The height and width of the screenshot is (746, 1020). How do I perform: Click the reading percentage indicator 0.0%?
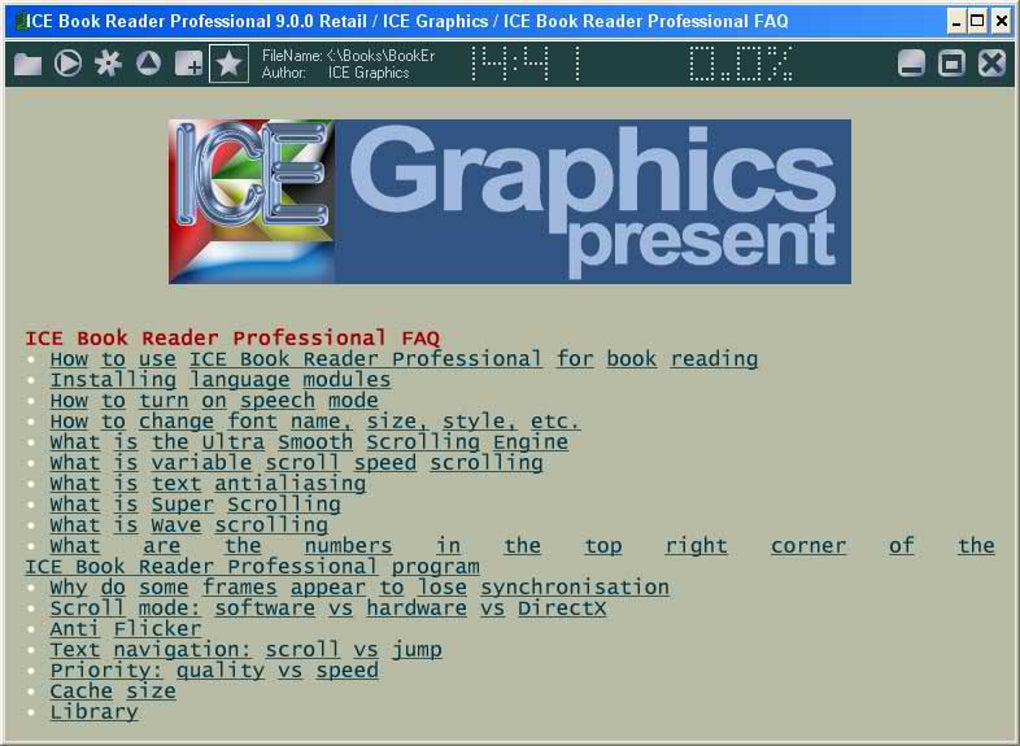[740, 64]
